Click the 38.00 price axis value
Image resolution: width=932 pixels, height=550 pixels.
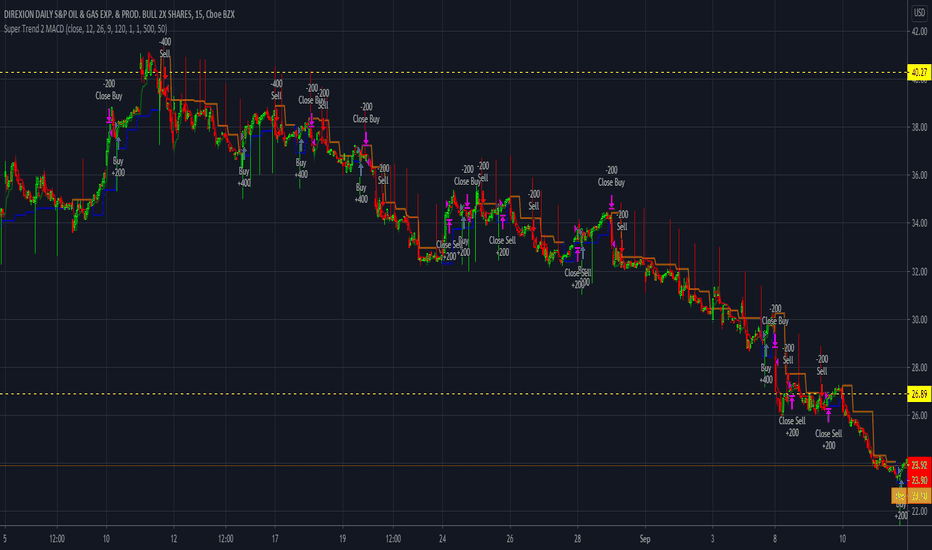point(919,127)
